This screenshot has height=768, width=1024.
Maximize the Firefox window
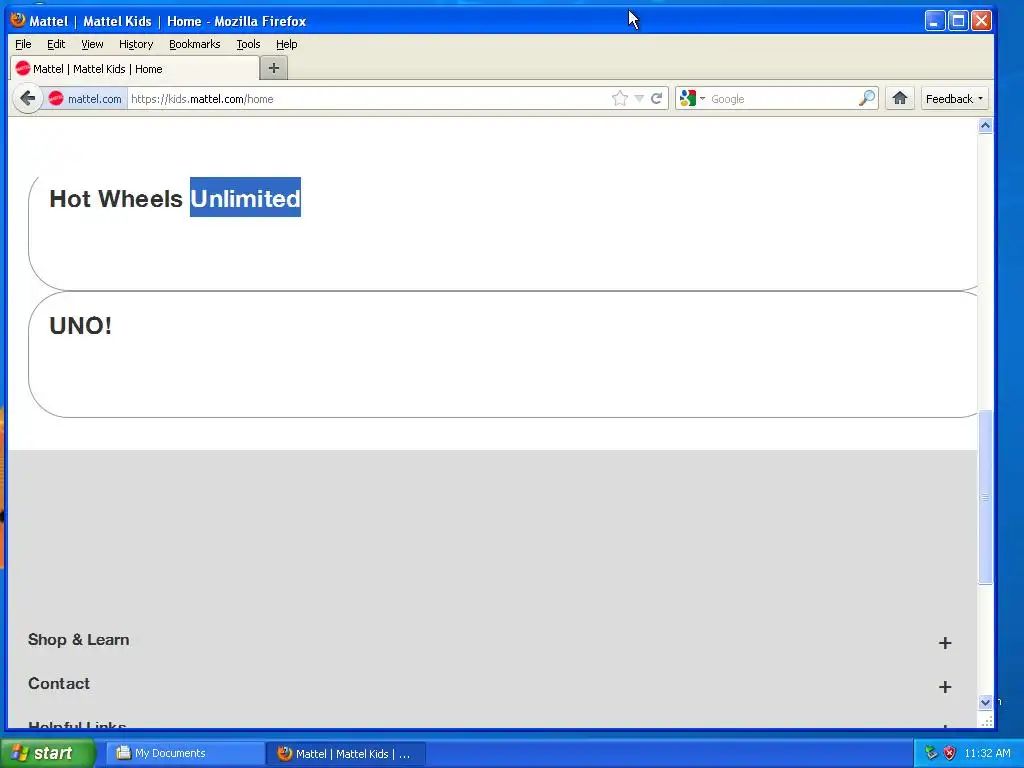click(958, 21)
